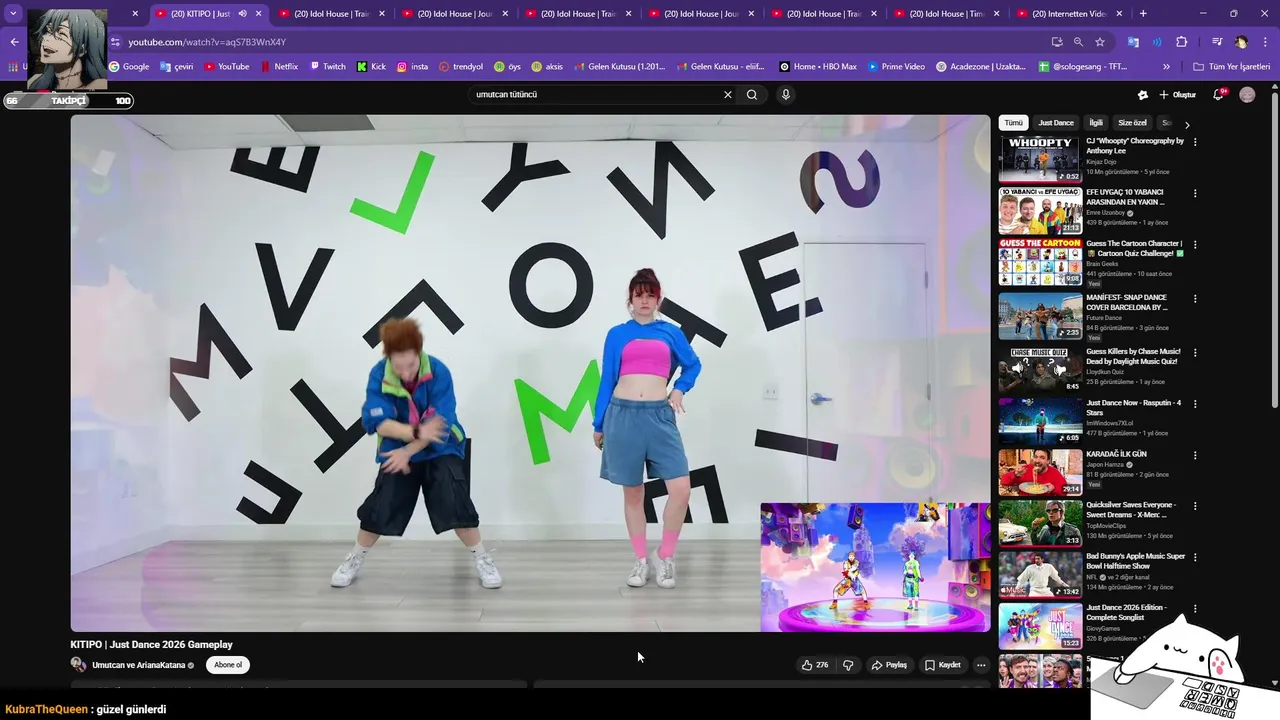Click the page vertical scrollbar

(1274, 250)
